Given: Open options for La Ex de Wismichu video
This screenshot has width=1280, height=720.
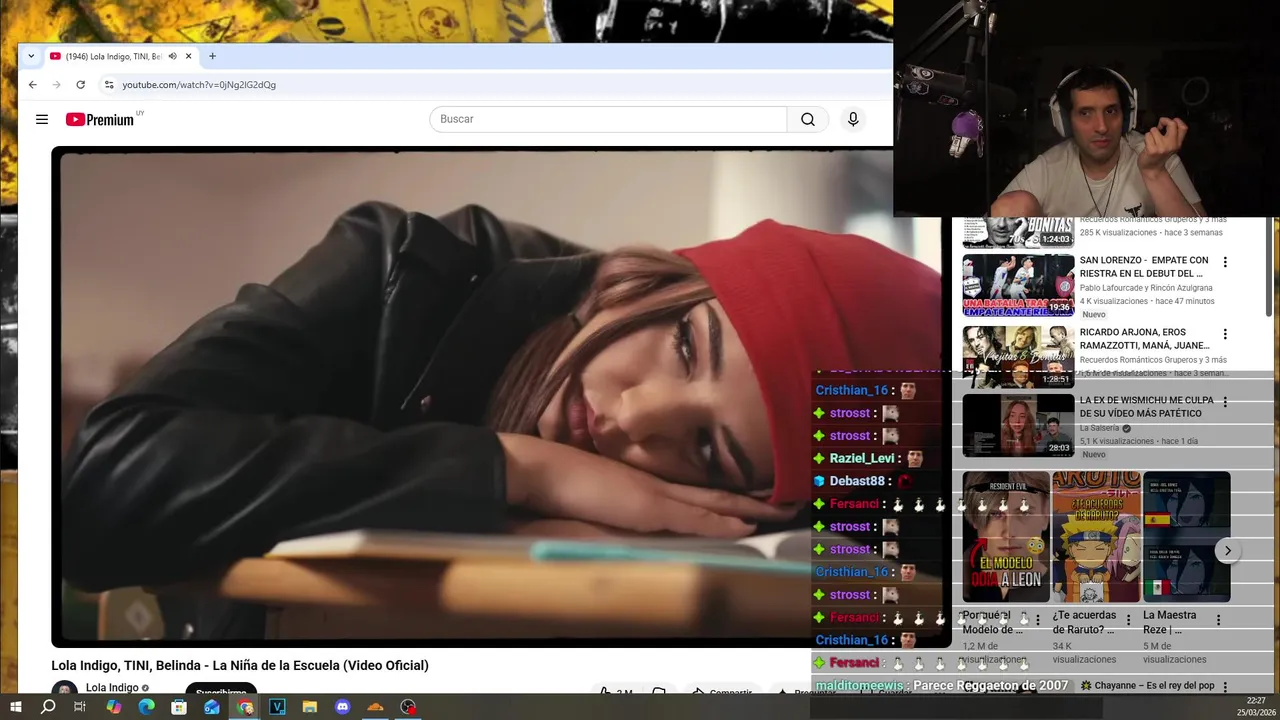Looking at the screenshot, I should pyautogui.click(x=1225, y=402).
